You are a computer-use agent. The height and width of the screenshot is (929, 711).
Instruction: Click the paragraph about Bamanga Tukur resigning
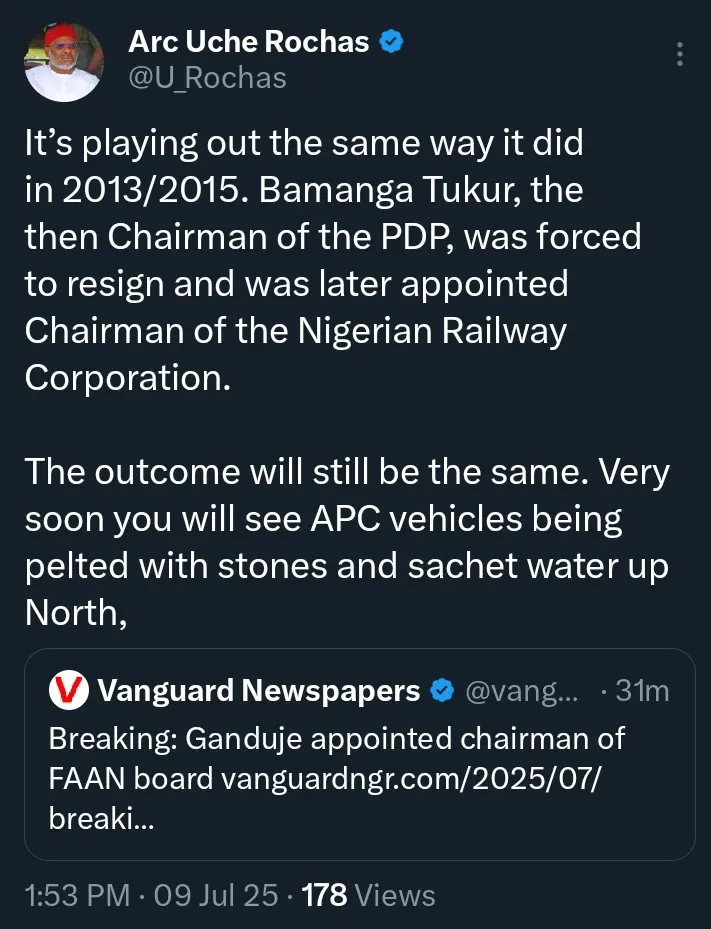pos(330,260)
